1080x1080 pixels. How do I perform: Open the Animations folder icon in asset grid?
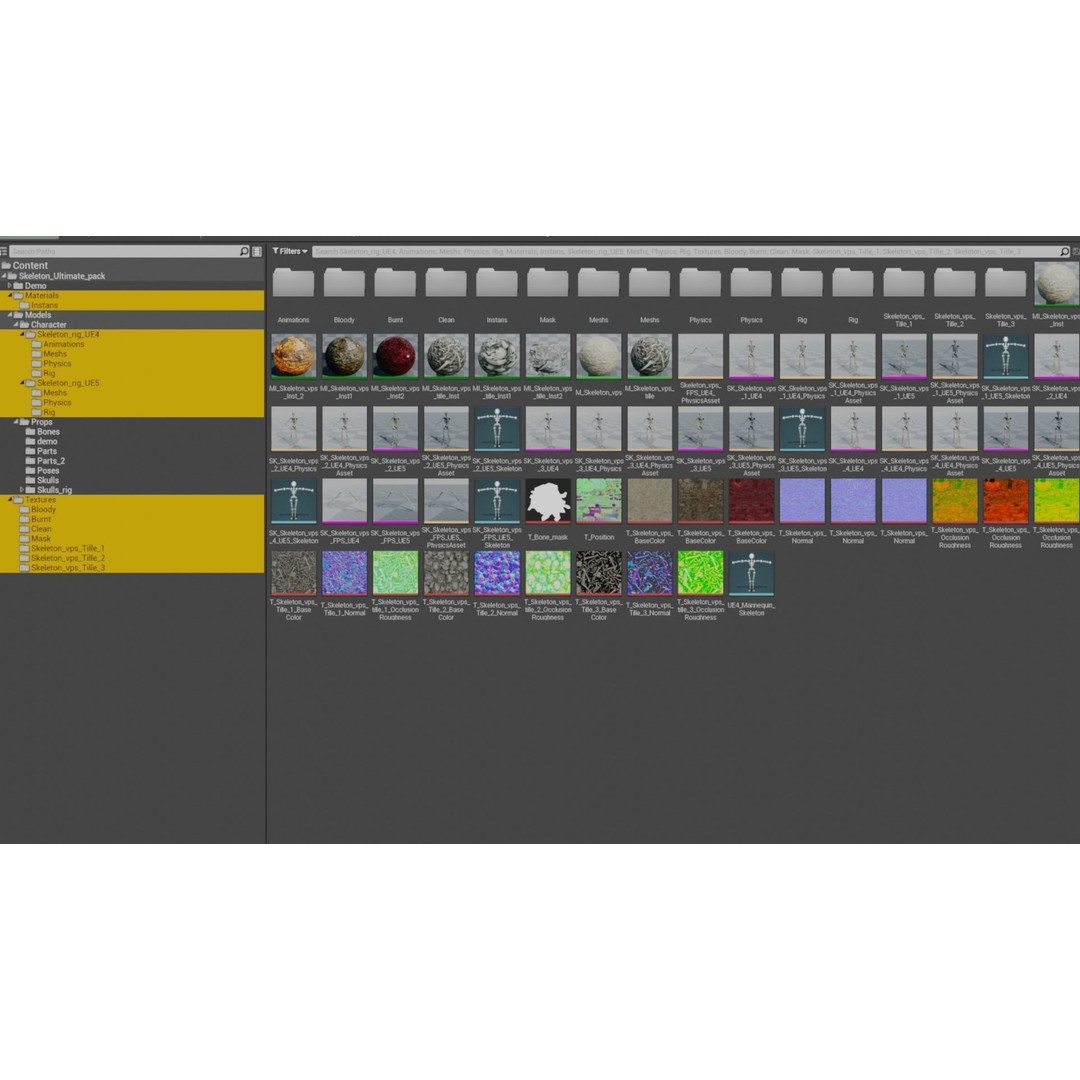click(293, 285)
